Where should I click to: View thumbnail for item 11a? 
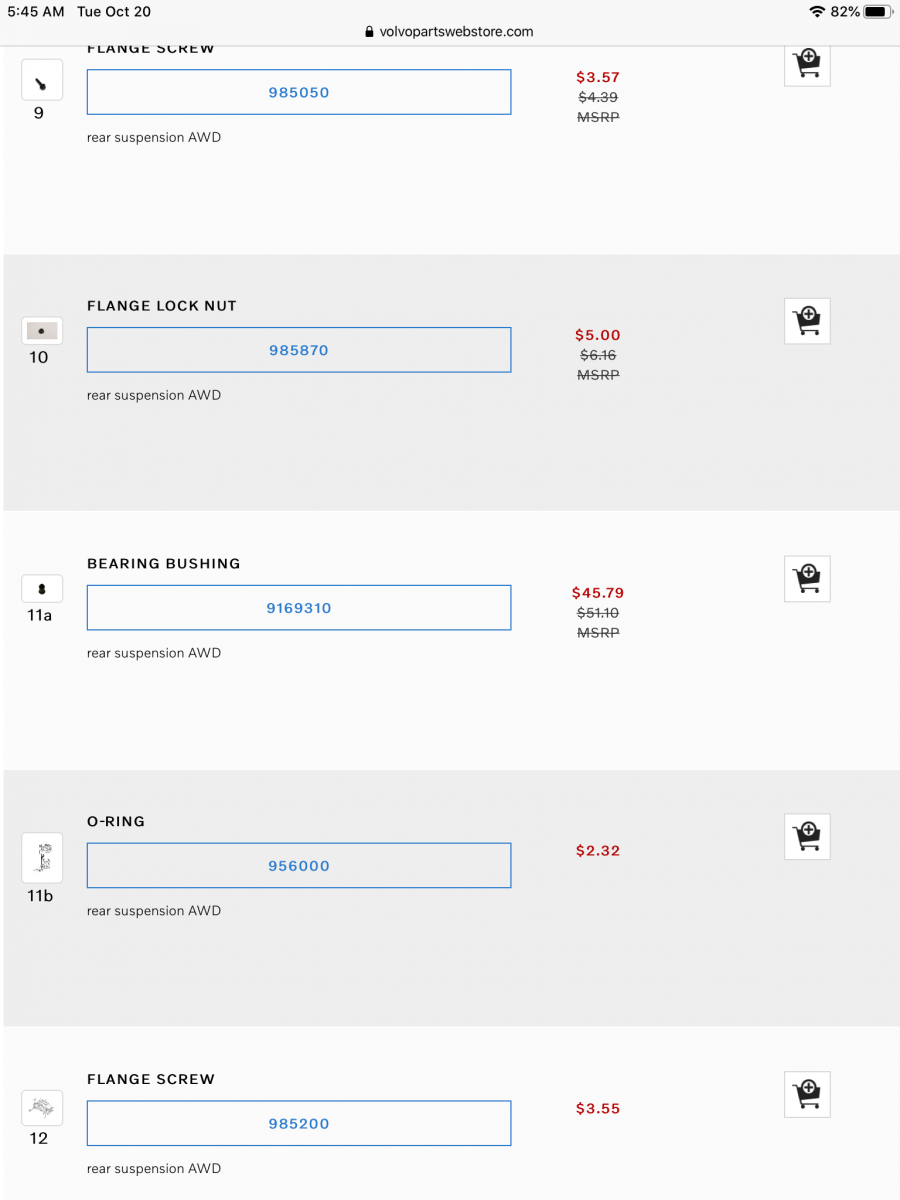coord(42,589)
